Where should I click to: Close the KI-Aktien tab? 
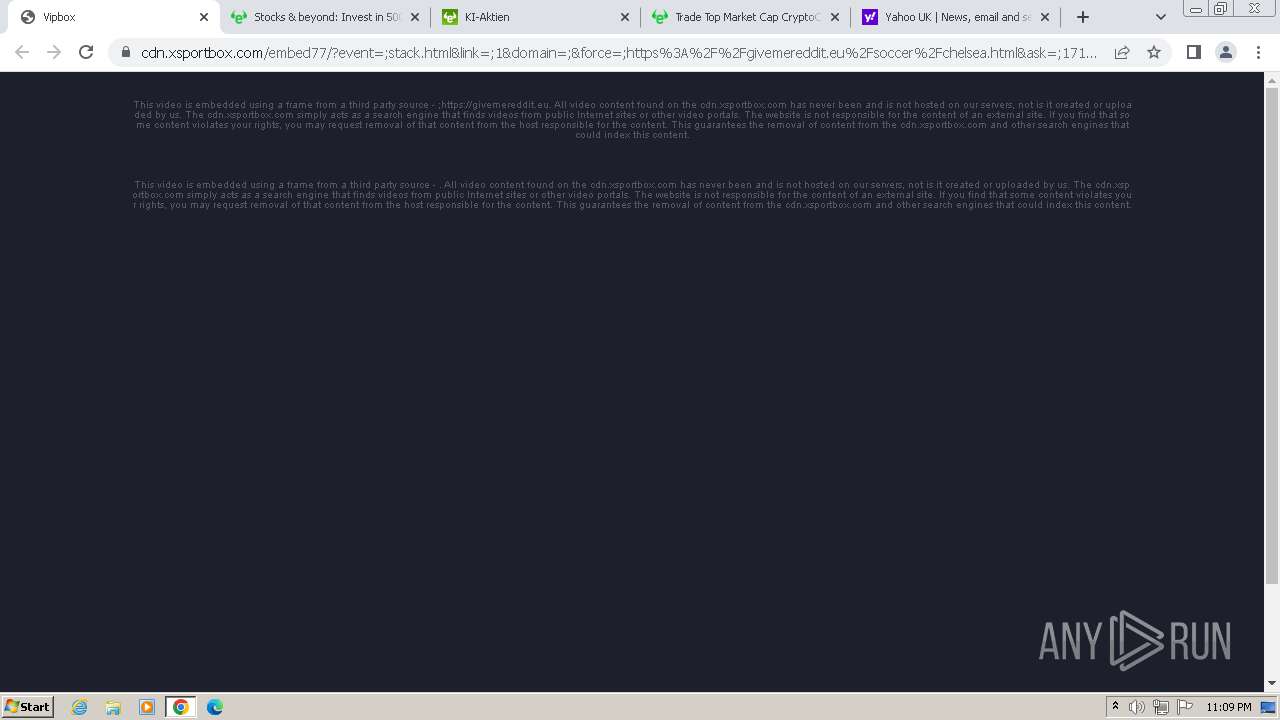(625, 17)
